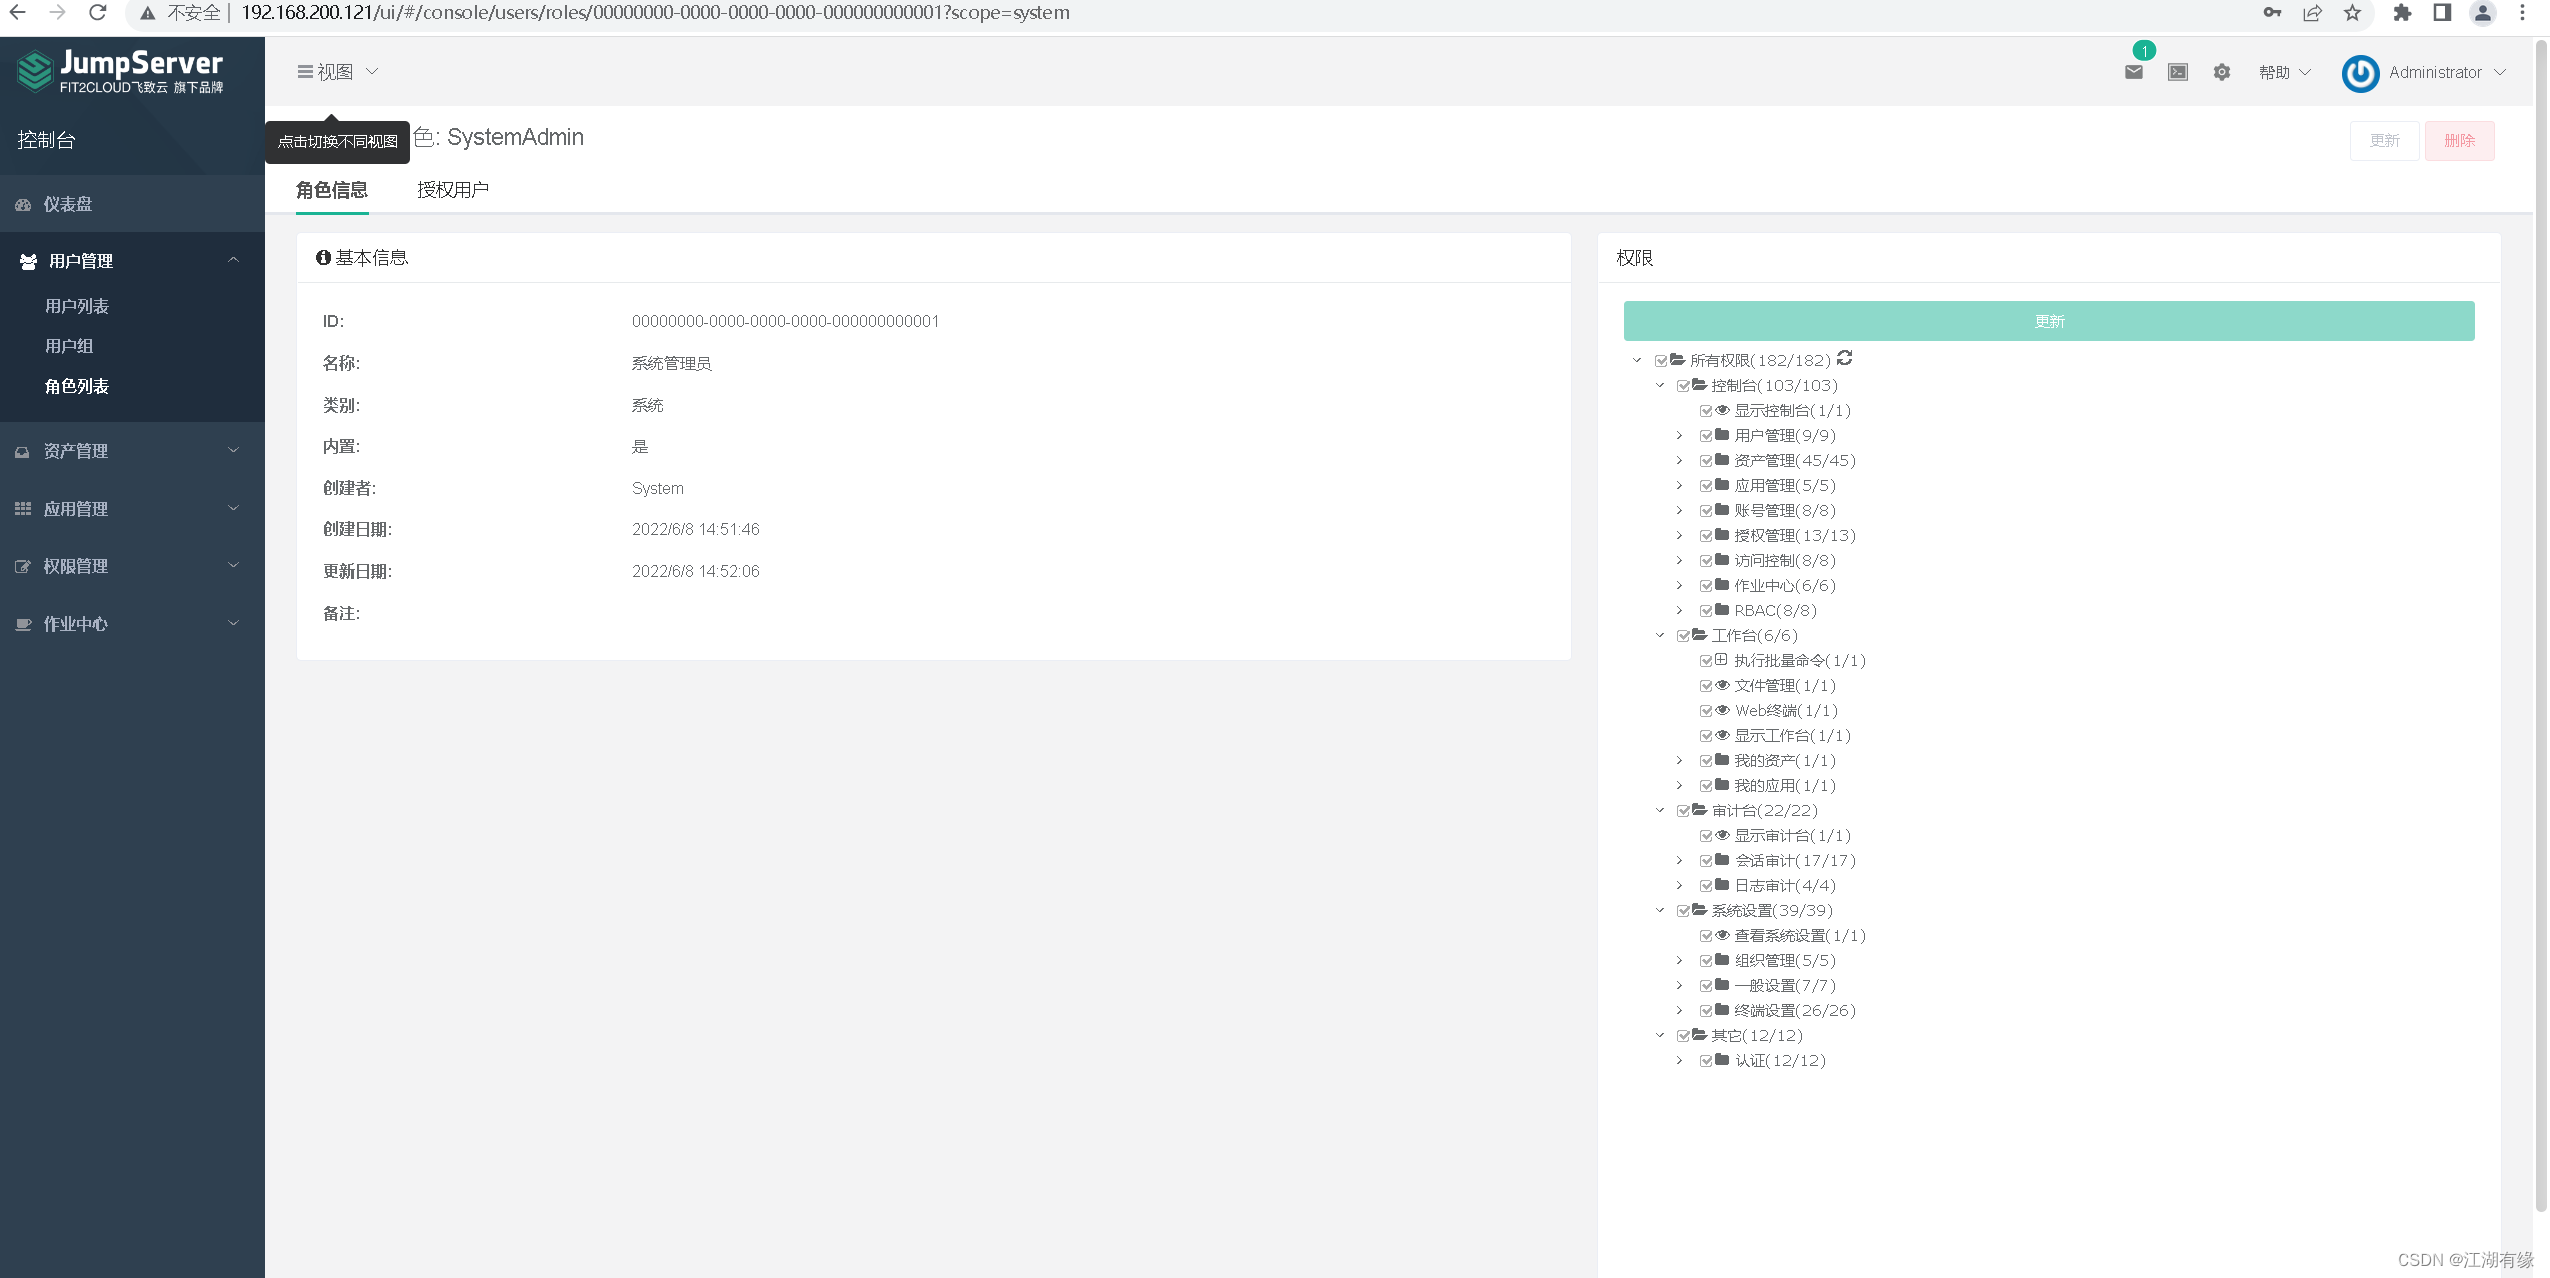Expand 作业中心 sidebar menu
Image resolution: width=2550 pixels, height=1278 pixels.
[132, 624]
